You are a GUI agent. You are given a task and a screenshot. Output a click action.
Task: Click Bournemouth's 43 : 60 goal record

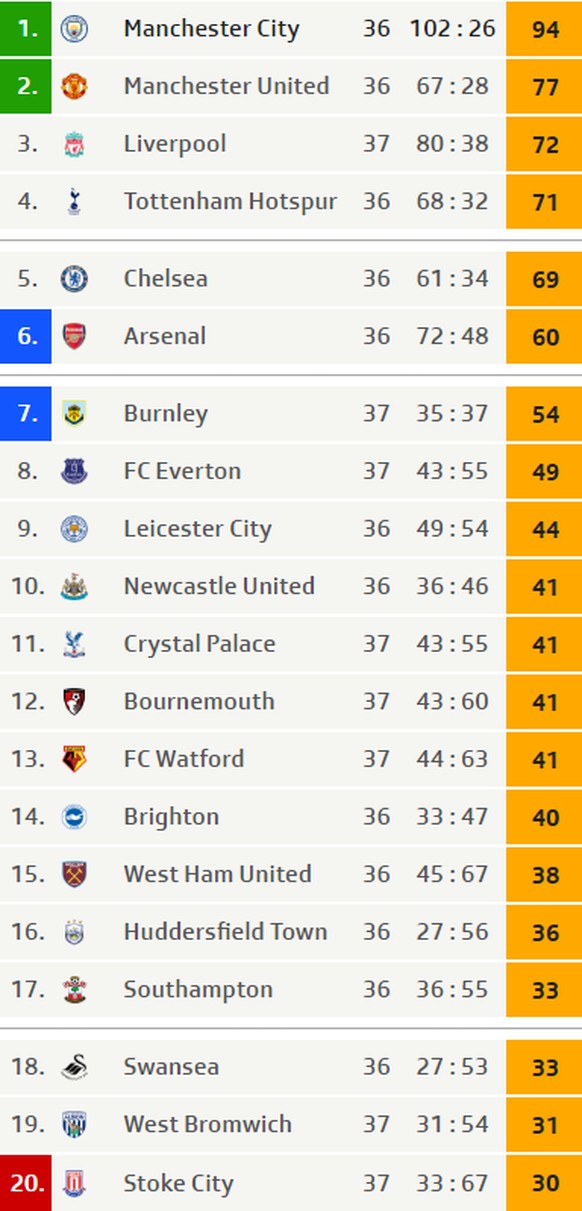tap(453, 701)
